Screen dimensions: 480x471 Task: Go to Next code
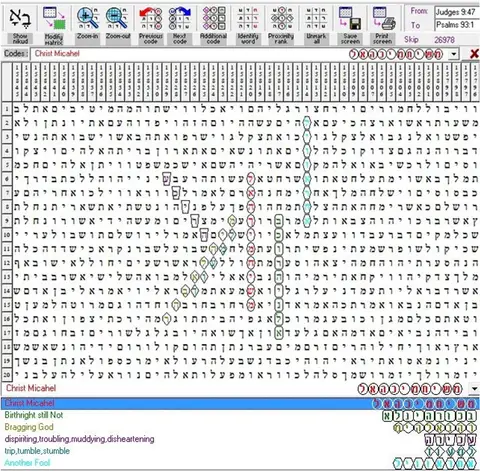coord(180,18)
